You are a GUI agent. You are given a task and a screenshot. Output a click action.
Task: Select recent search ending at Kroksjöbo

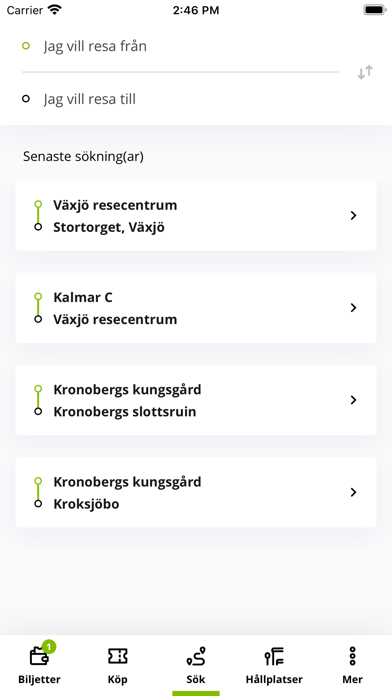click(196, 493)
